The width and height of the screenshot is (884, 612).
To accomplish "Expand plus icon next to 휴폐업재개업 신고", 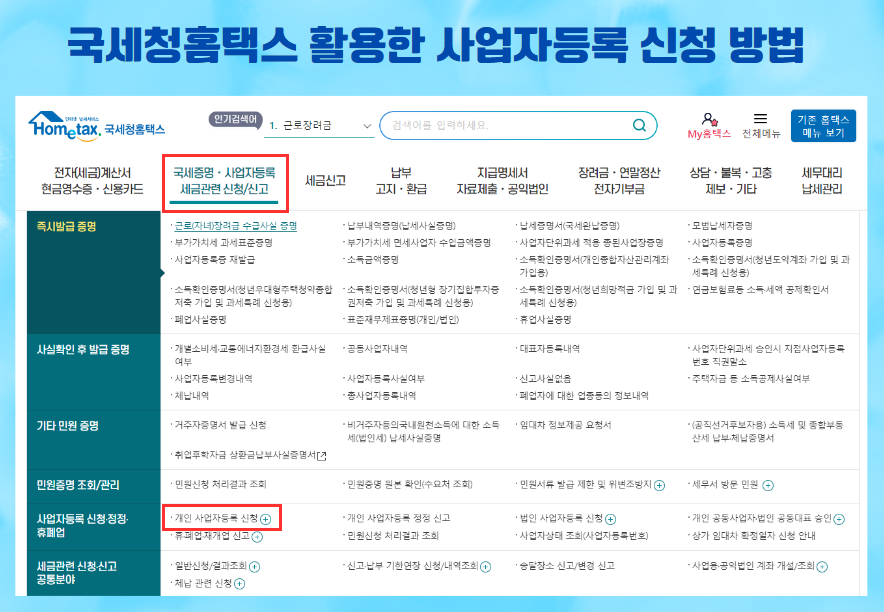I will tap(257, 536).
